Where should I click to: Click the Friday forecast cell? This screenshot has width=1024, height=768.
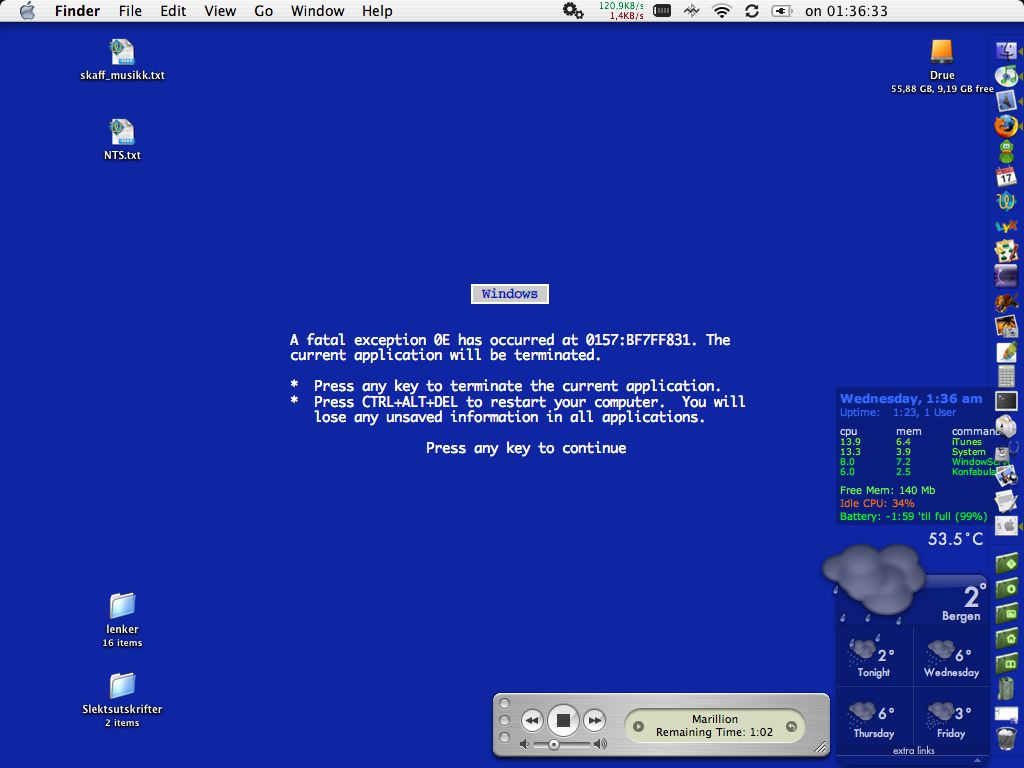[x=951, y=717]
